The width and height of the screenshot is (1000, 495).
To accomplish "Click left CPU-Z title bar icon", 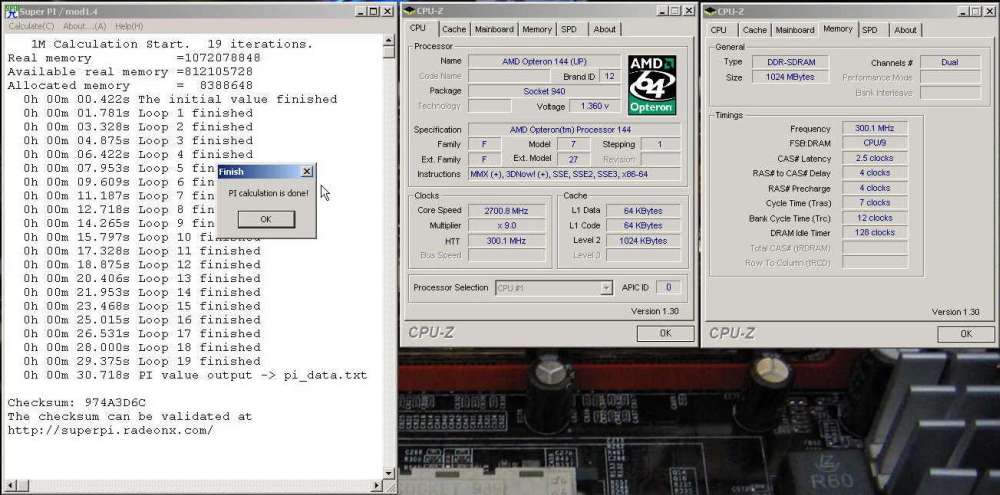I will (408, 11).
